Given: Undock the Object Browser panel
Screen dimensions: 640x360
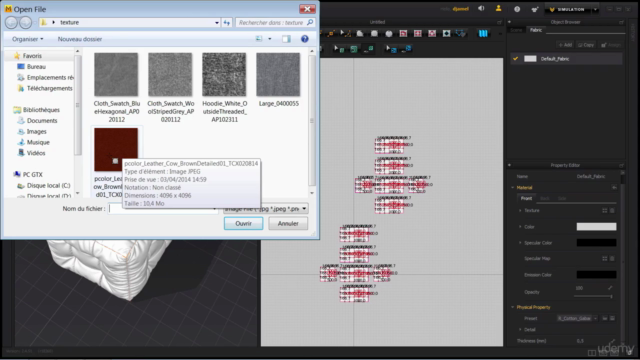Looking at the screenshot, I should [x=621, y=22].
